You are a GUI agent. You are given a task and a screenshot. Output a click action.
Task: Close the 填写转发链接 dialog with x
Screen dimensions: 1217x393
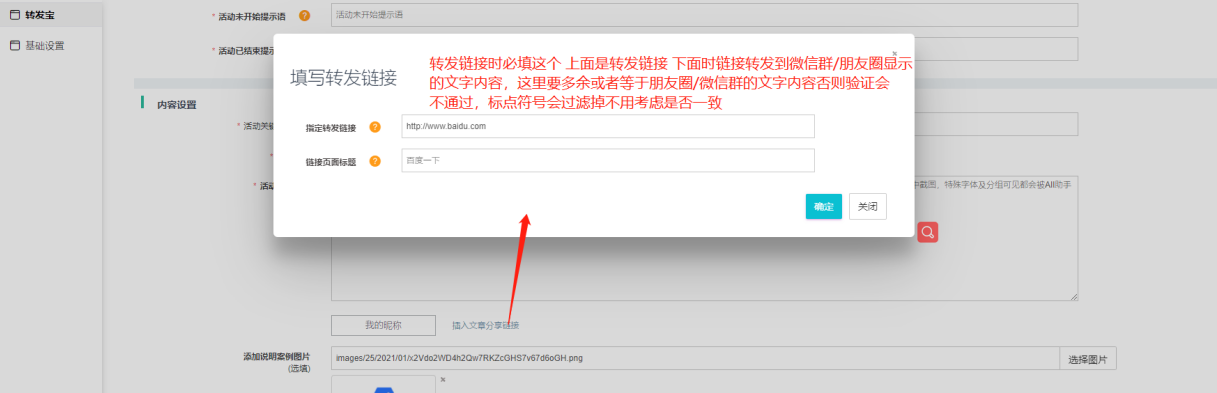[x=894, y=54]
